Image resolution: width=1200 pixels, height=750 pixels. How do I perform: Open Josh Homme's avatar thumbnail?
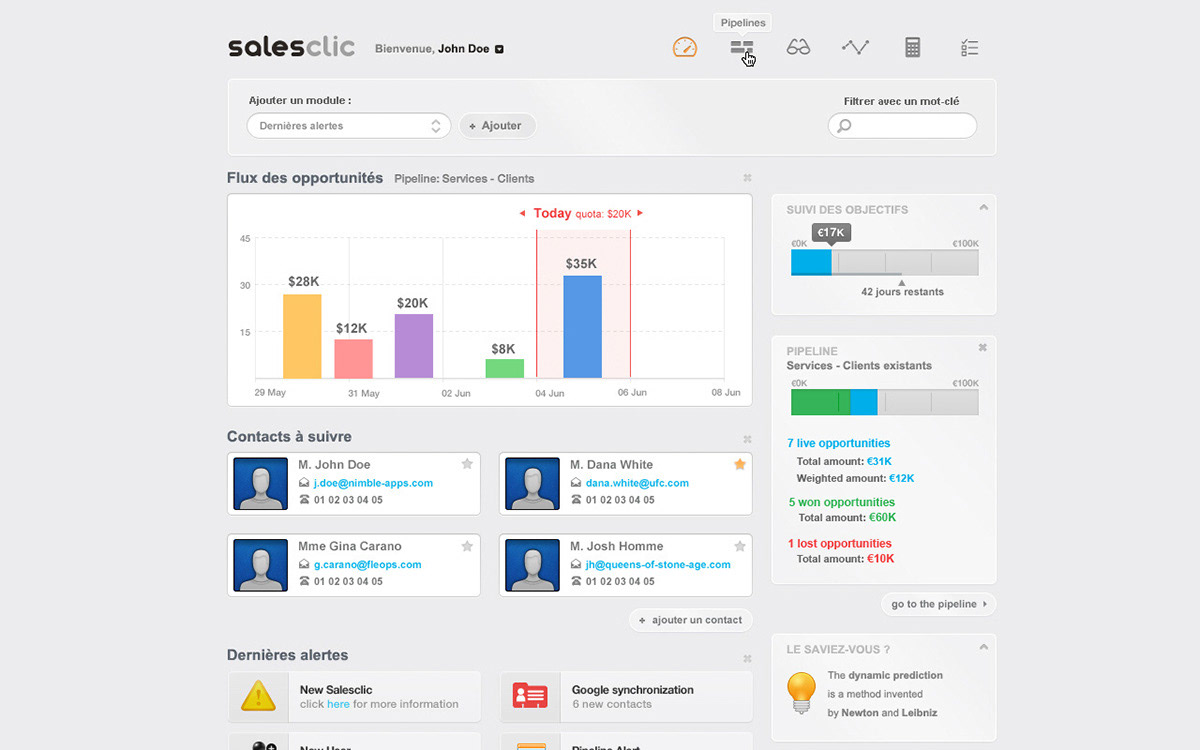[x=533, y=565]
